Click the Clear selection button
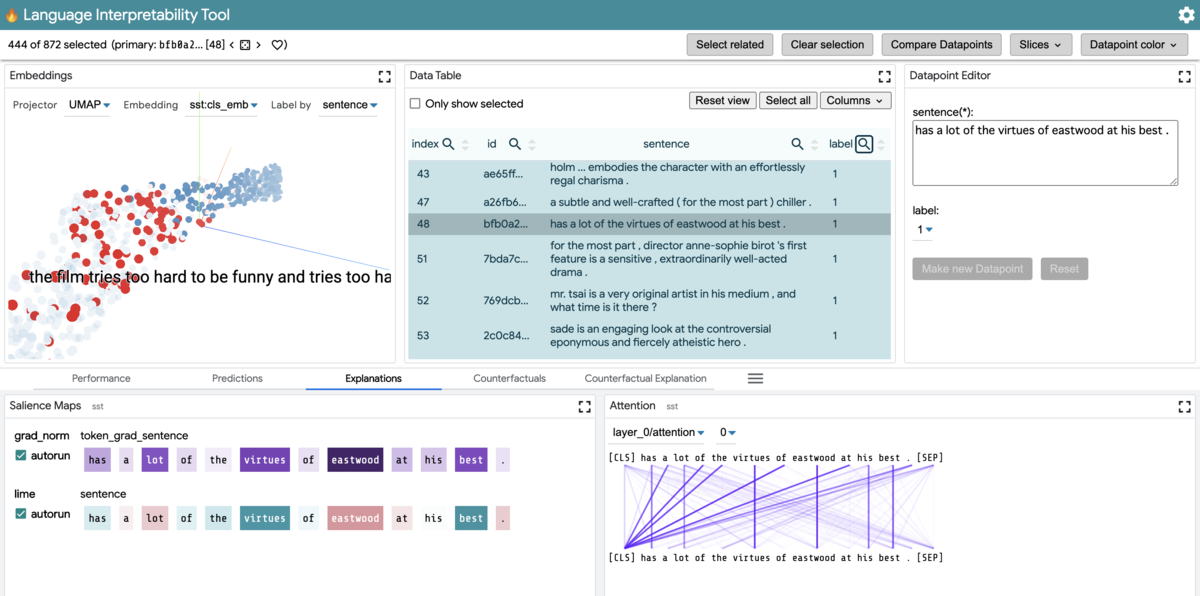The width and height of the screenshot is (1200, 596). pyautogui.click(x=829, y=44)
